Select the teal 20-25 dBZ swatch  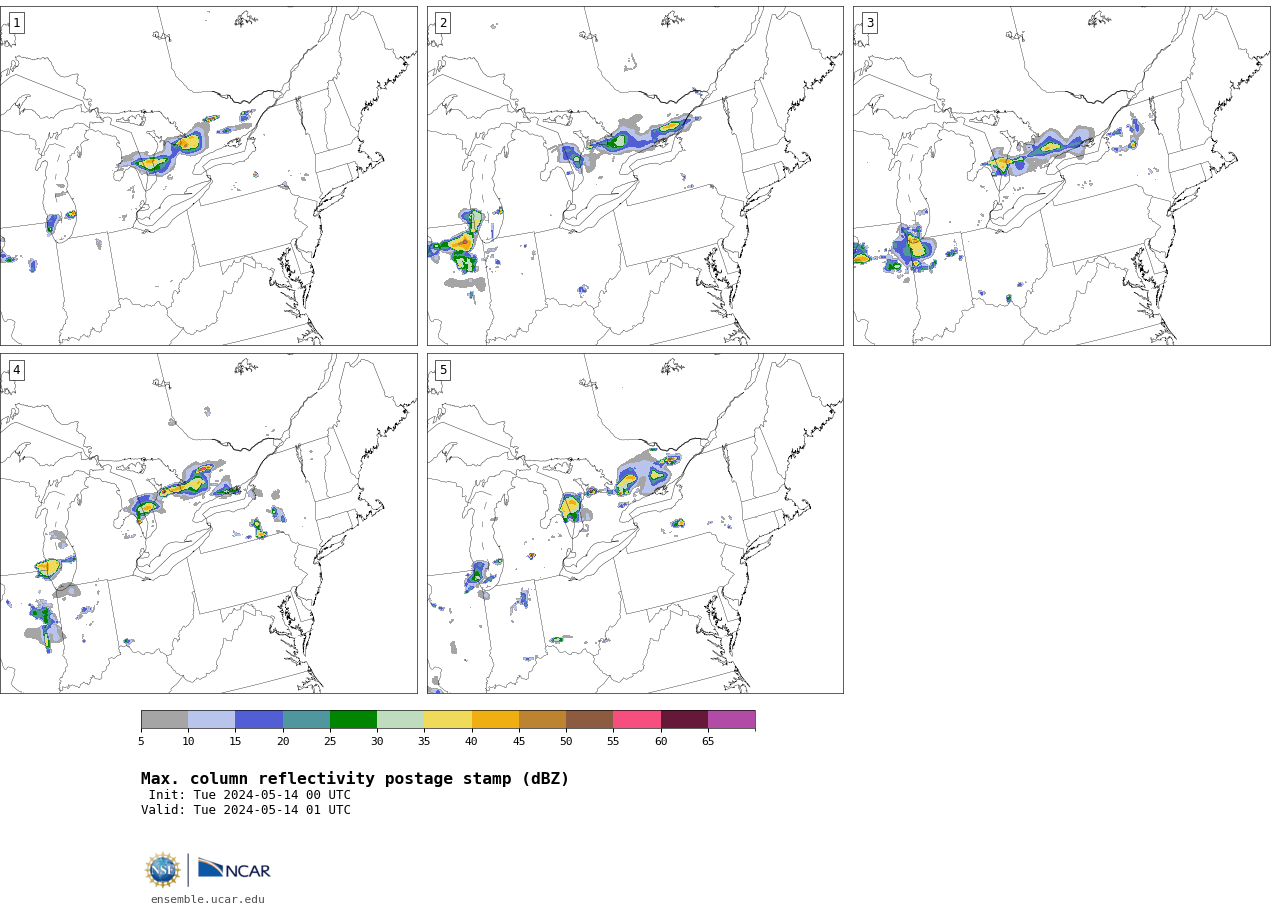click(306, 720)
